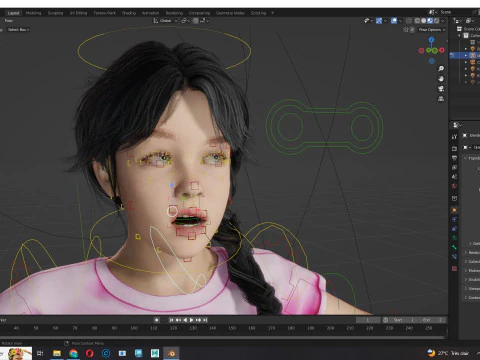This screenshot has width=480, height=360.
Task: Jump to the timeline end frame
Action: [x=205, y=320]
